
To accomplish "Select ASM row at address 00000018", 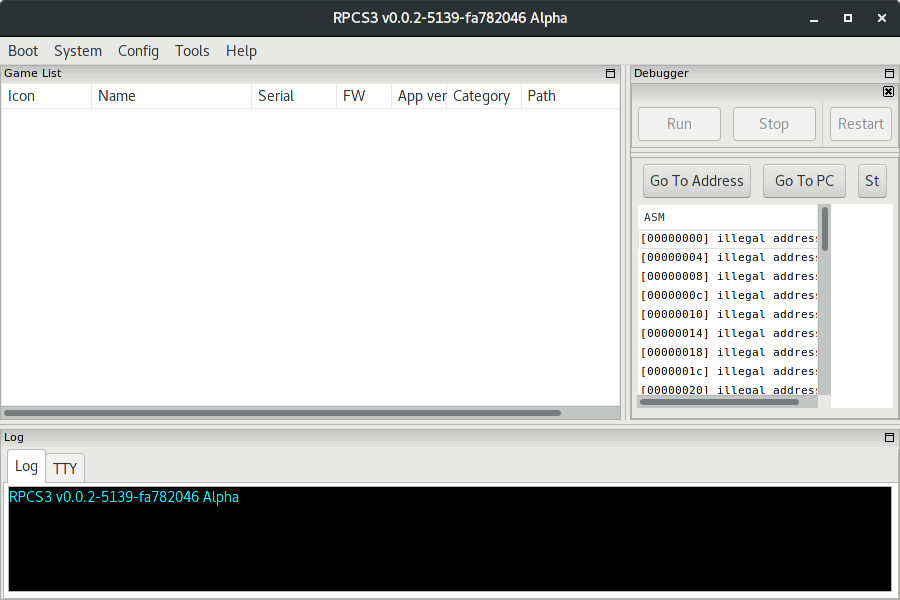I will pos(728,352).
